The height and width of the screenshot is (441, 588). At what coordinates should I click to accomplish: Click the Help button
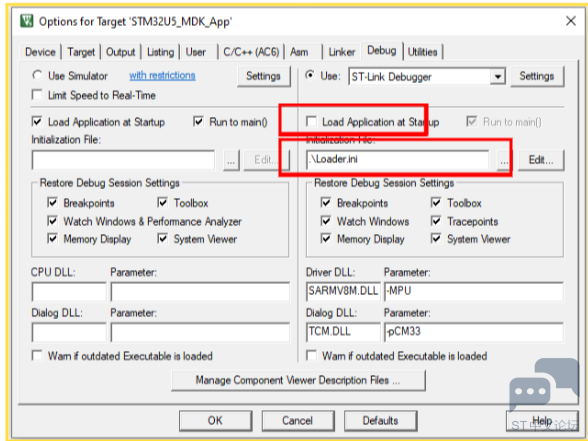[x=542, y=421]
